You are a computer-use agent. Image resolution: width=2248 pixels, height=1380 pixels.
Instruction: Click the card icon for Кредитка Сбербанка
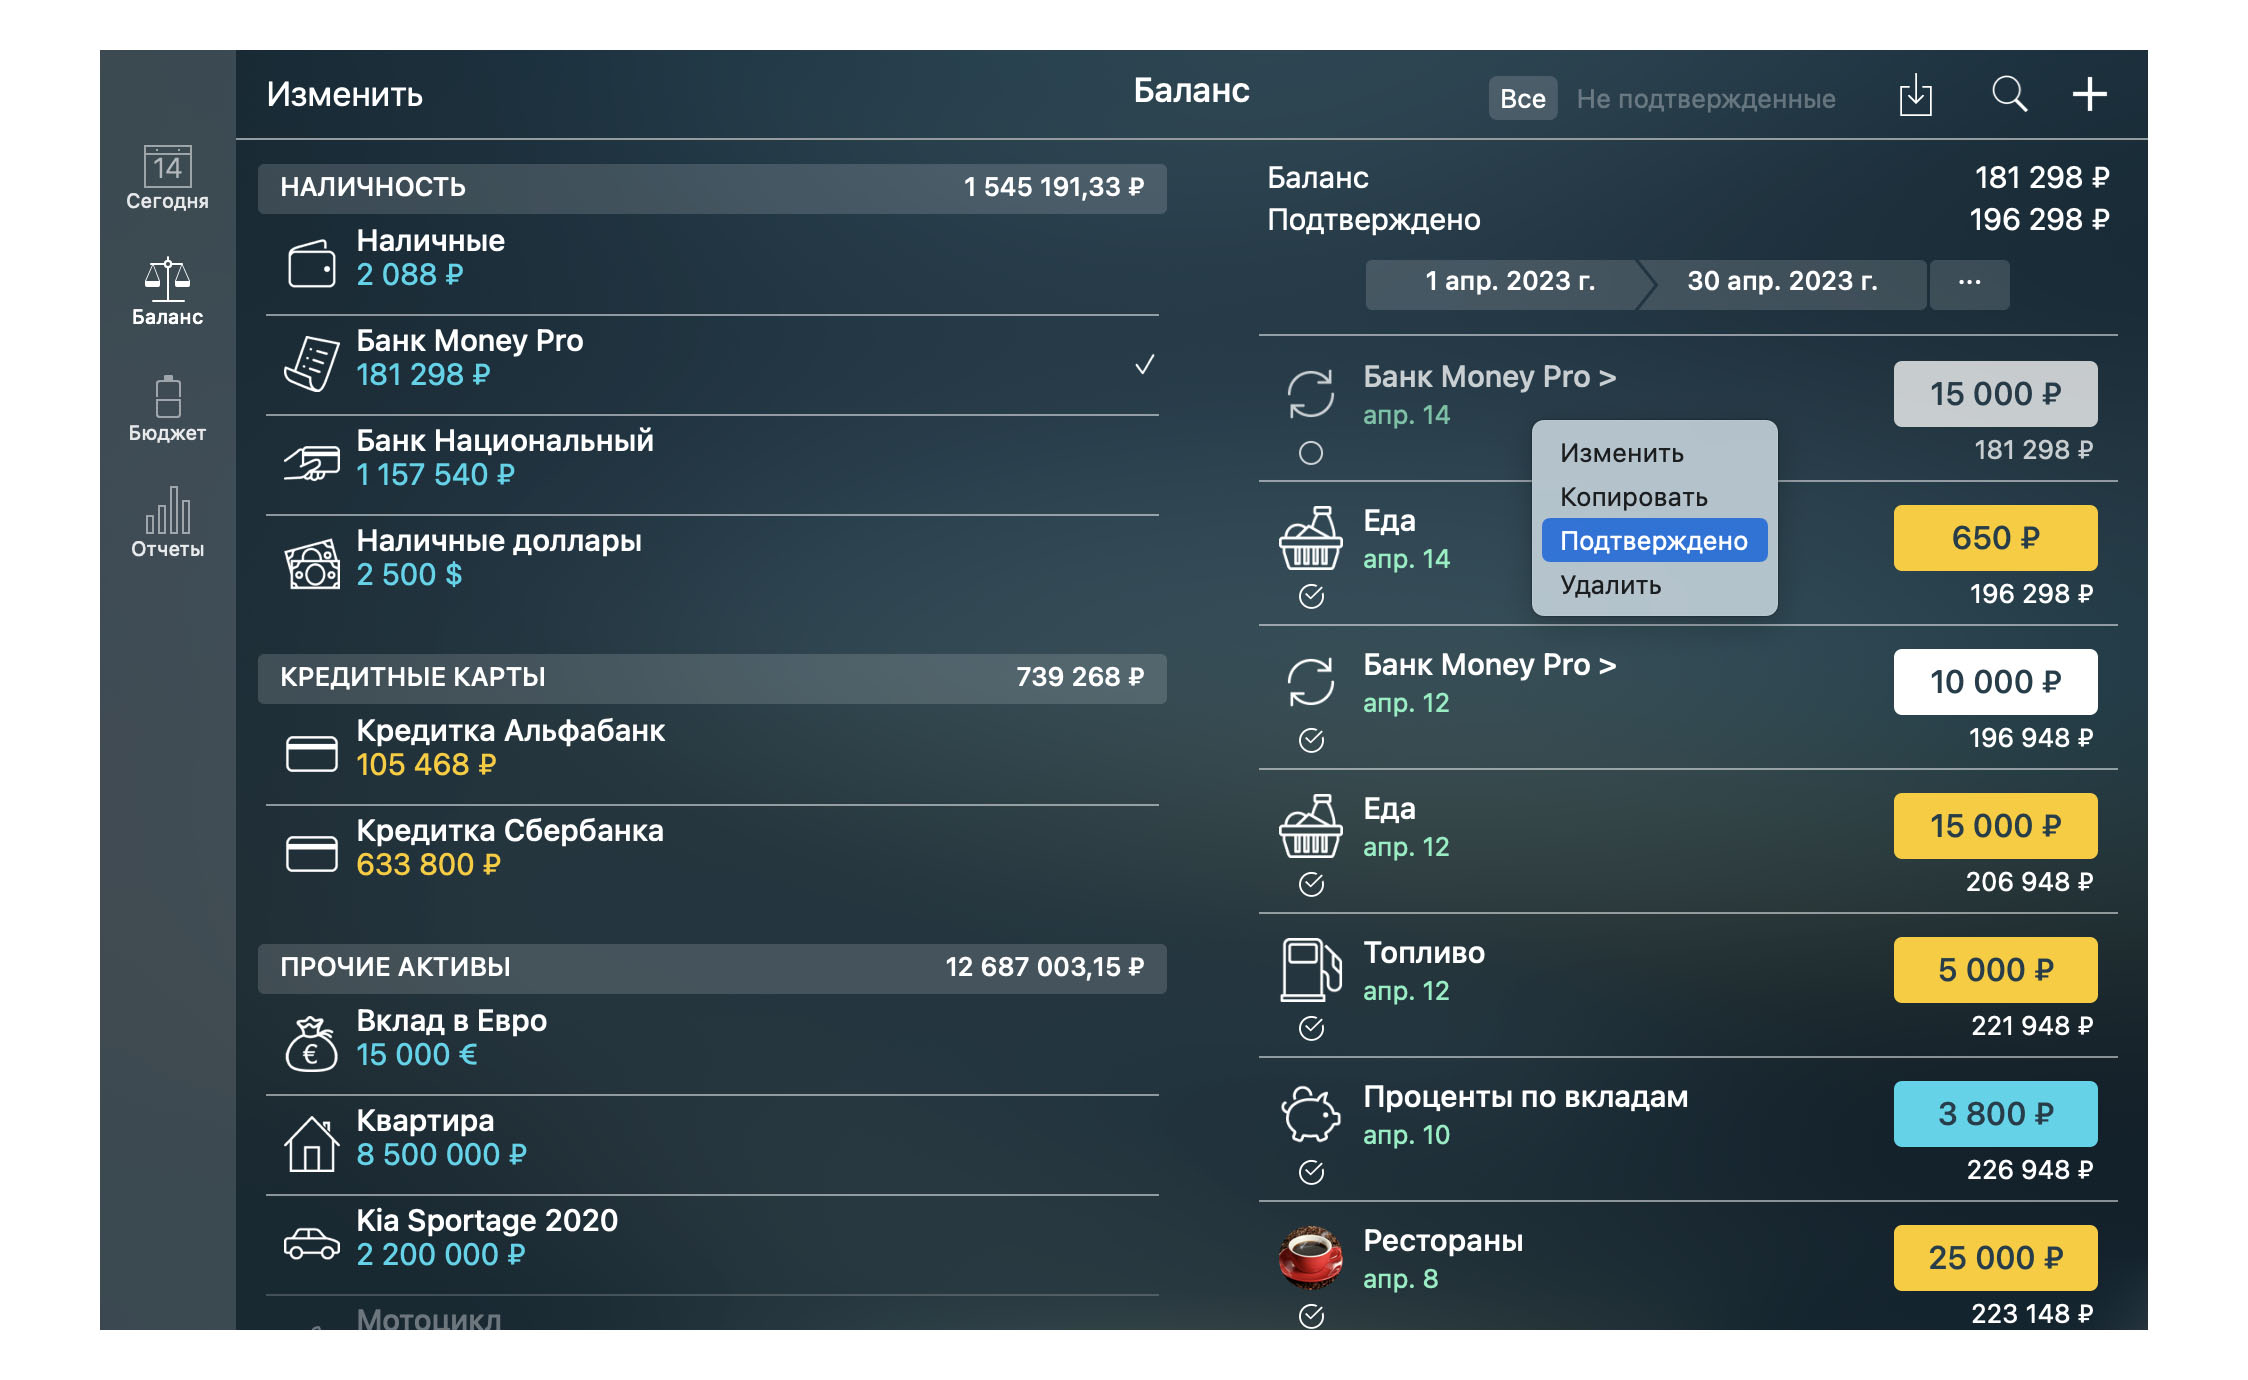312,854
